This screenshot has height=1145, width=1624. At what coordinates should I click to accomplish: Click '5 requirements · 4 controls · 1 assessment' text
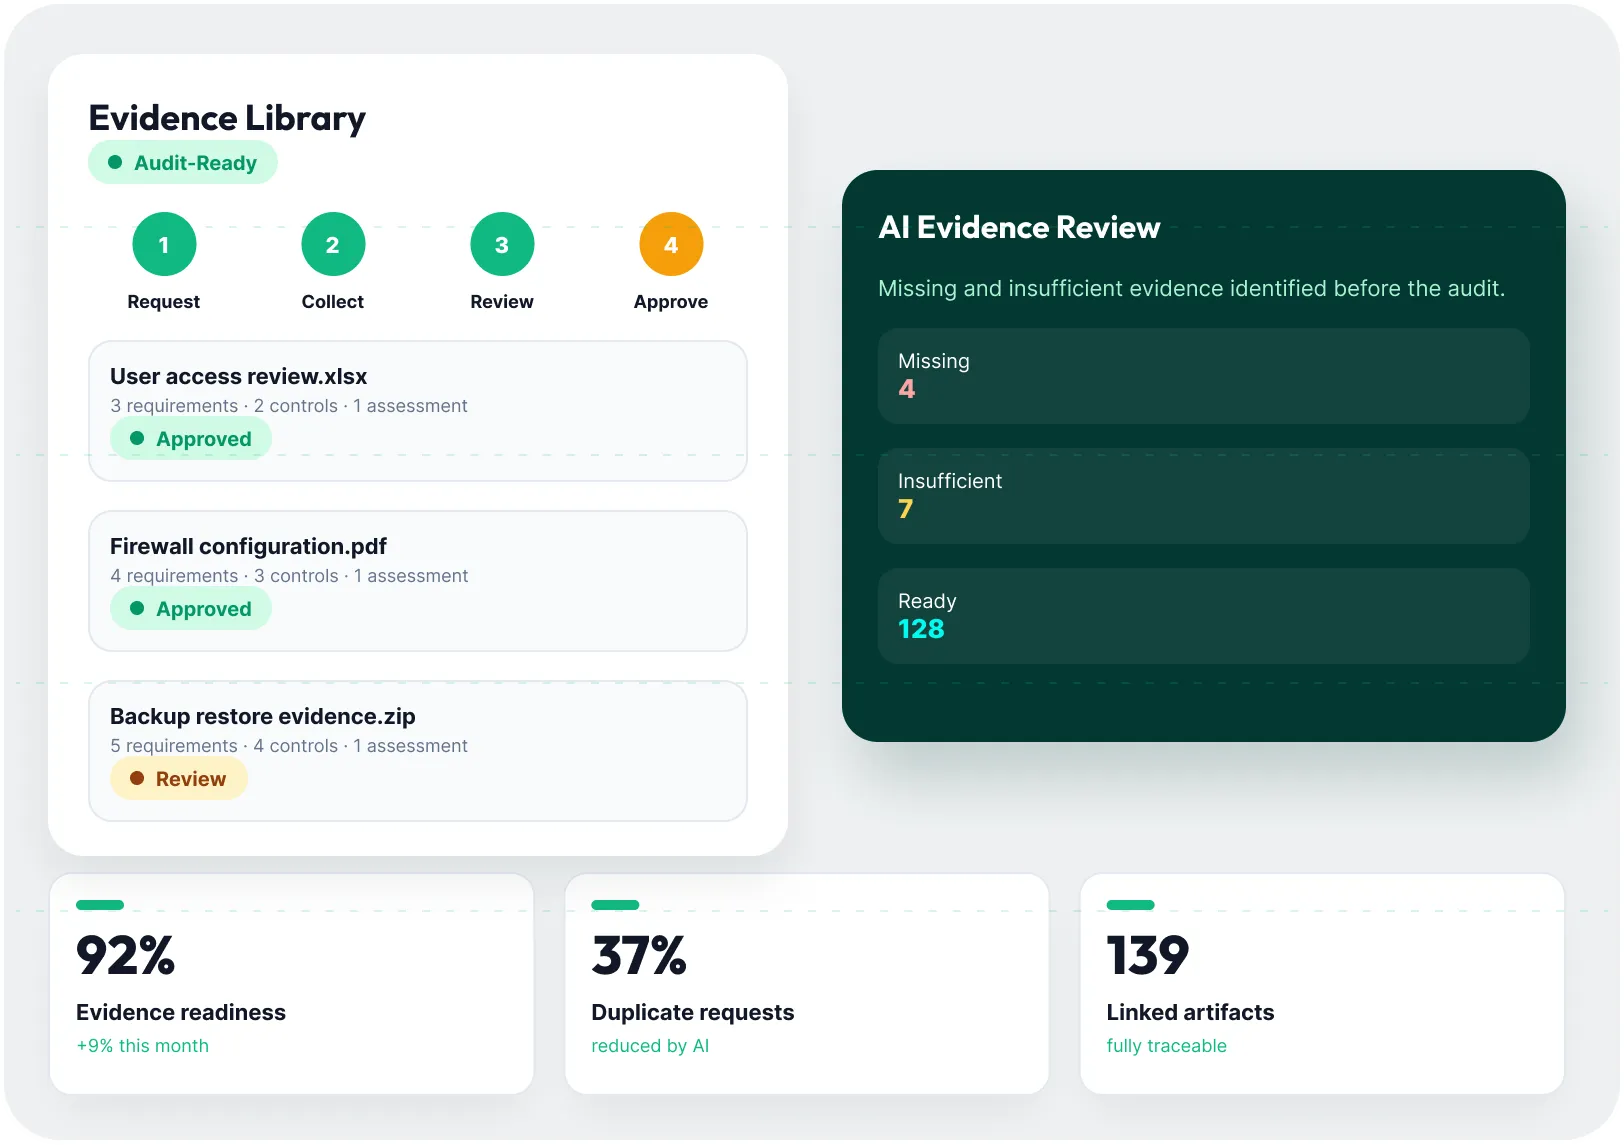[x=289, y=746]
